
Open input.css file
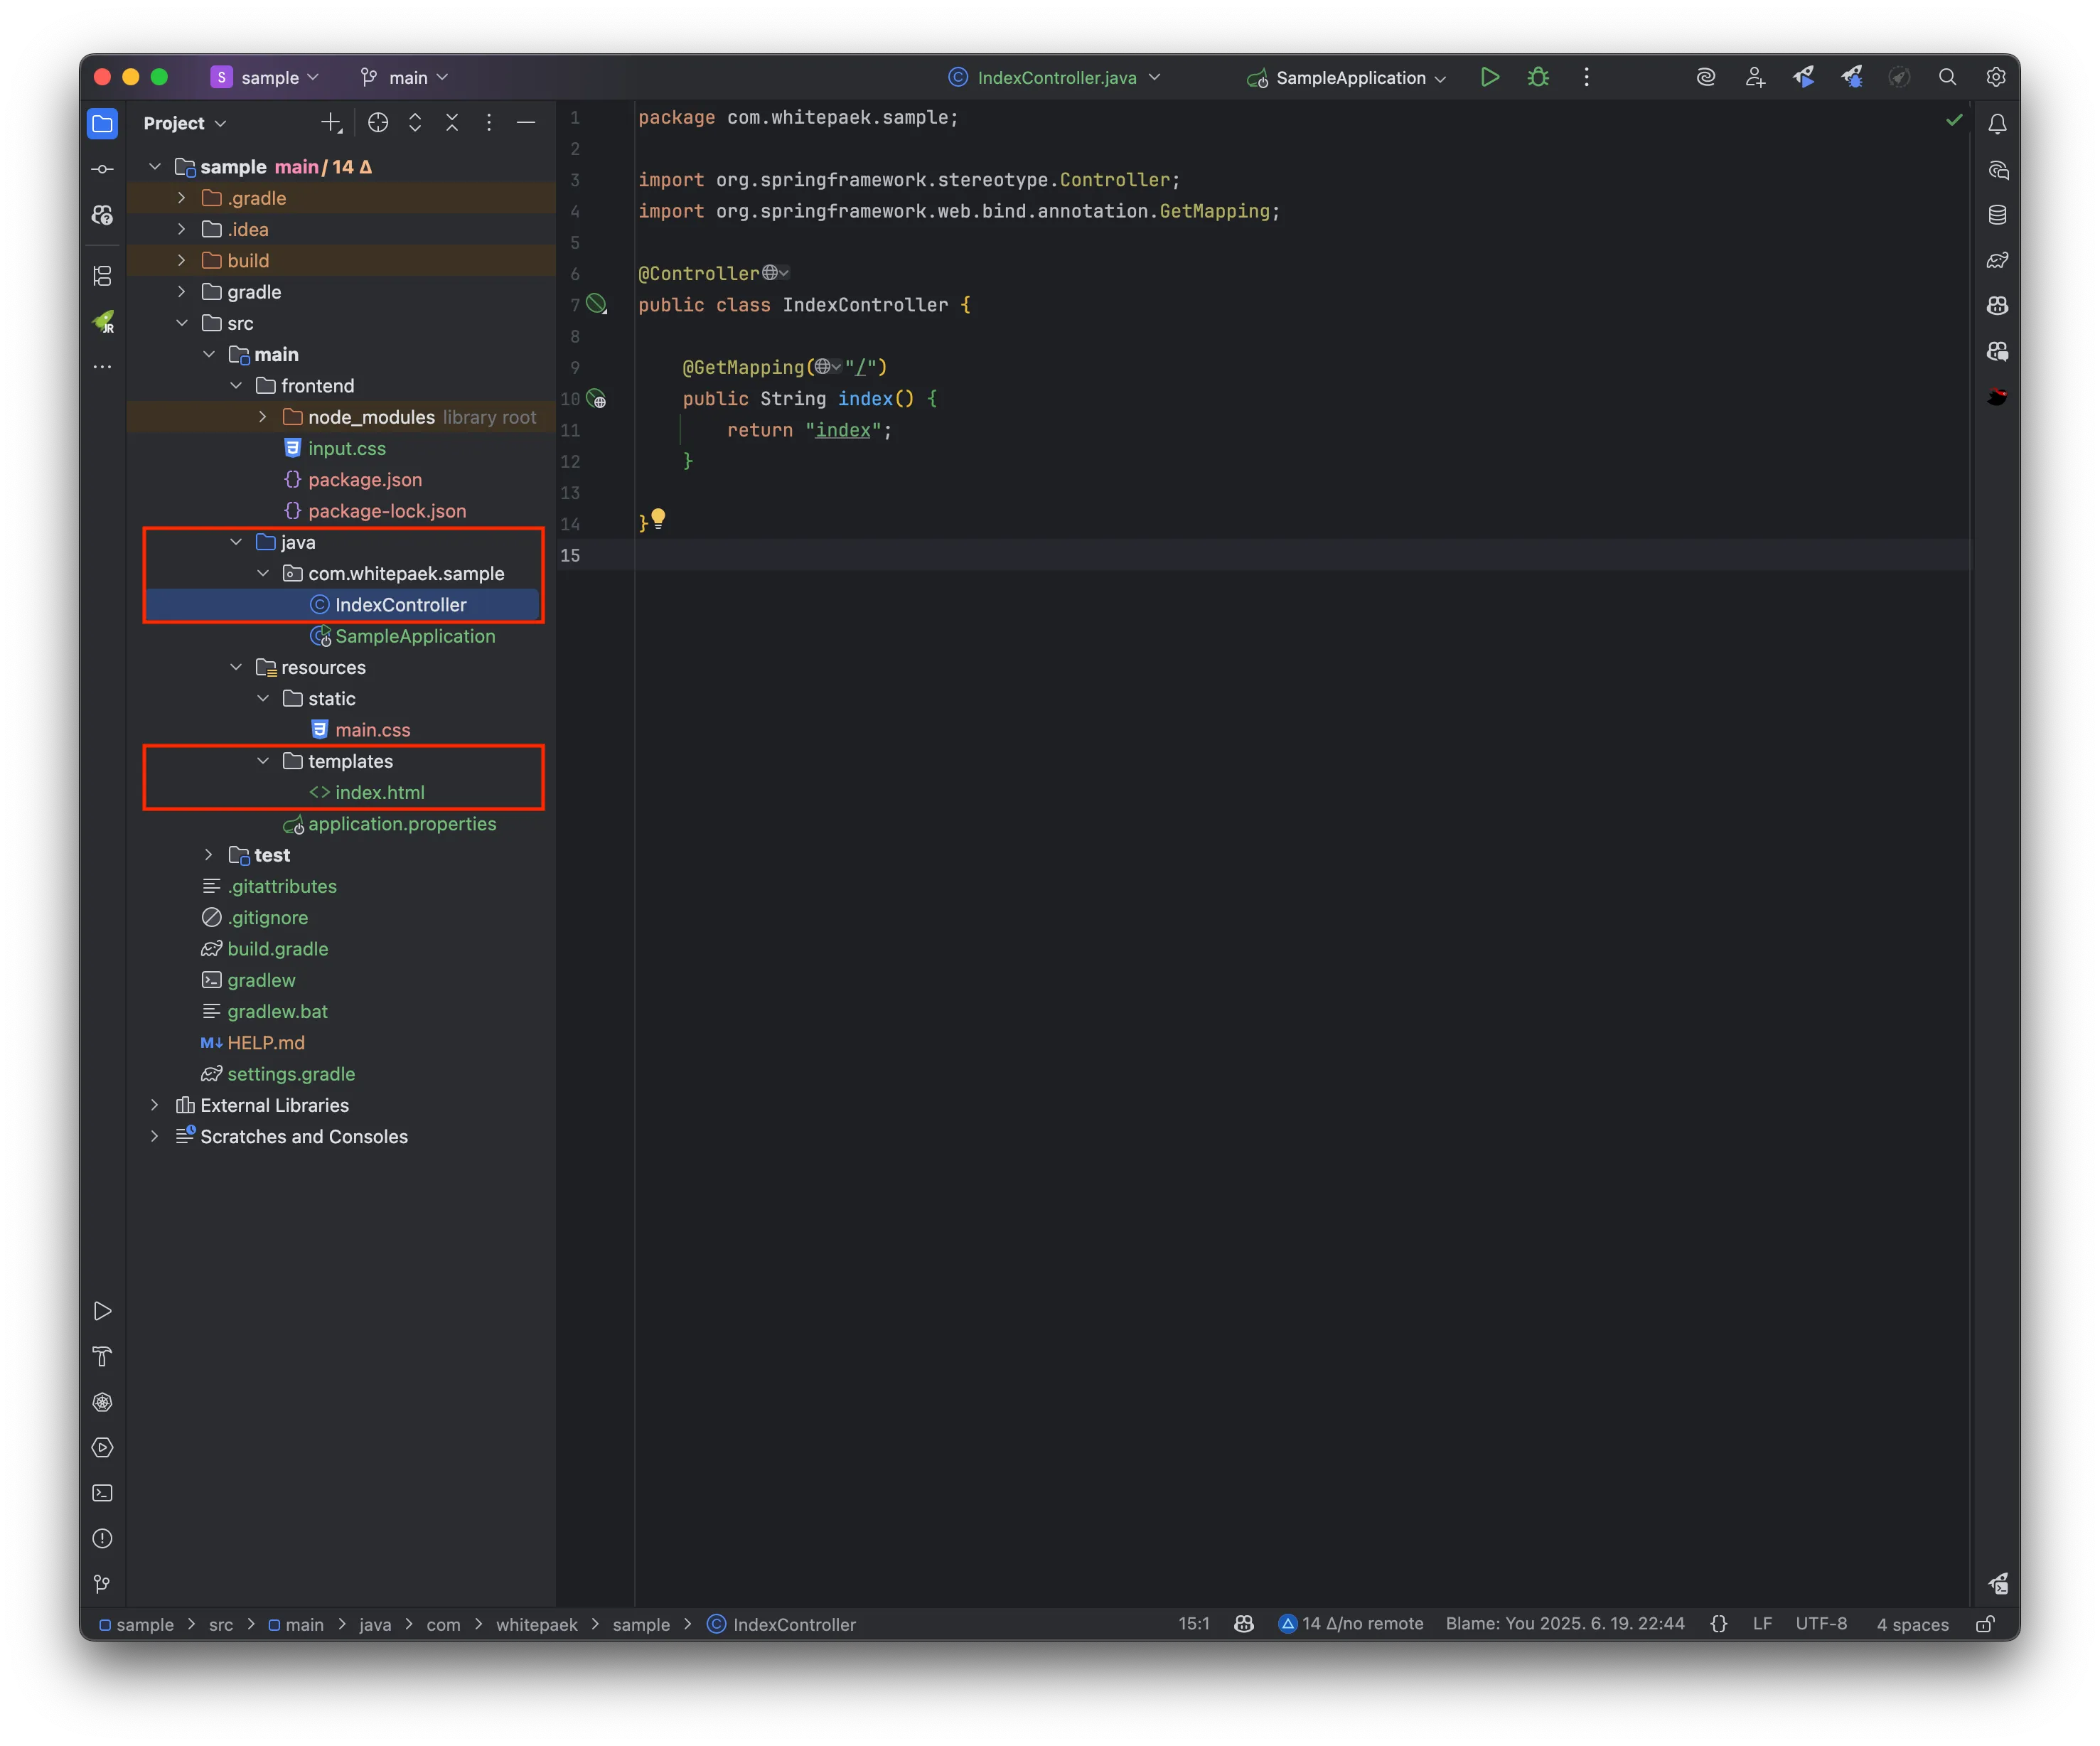(x=346, y=448)
